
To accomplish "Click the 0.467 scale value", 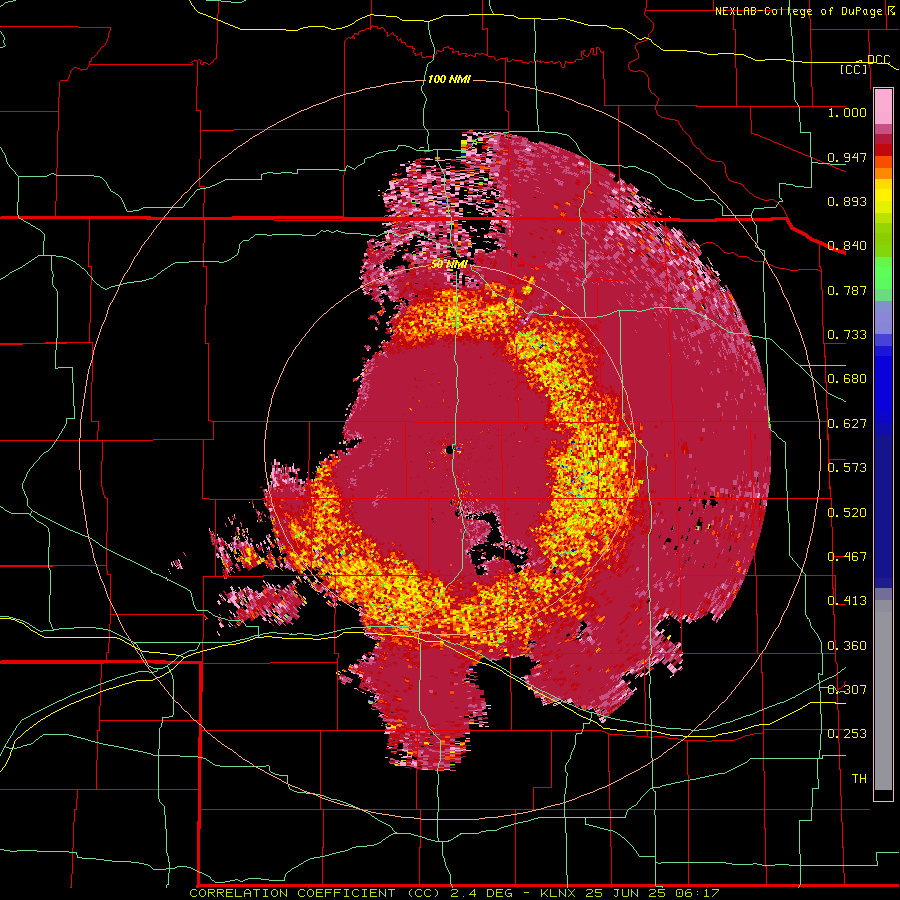I will [x=847, y=557].
